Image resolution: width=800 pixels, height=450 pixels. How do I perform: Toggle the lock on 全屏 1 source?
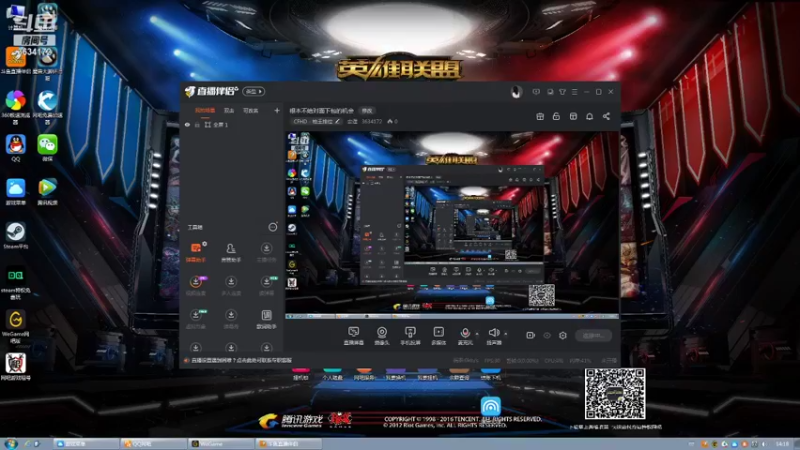197,125
